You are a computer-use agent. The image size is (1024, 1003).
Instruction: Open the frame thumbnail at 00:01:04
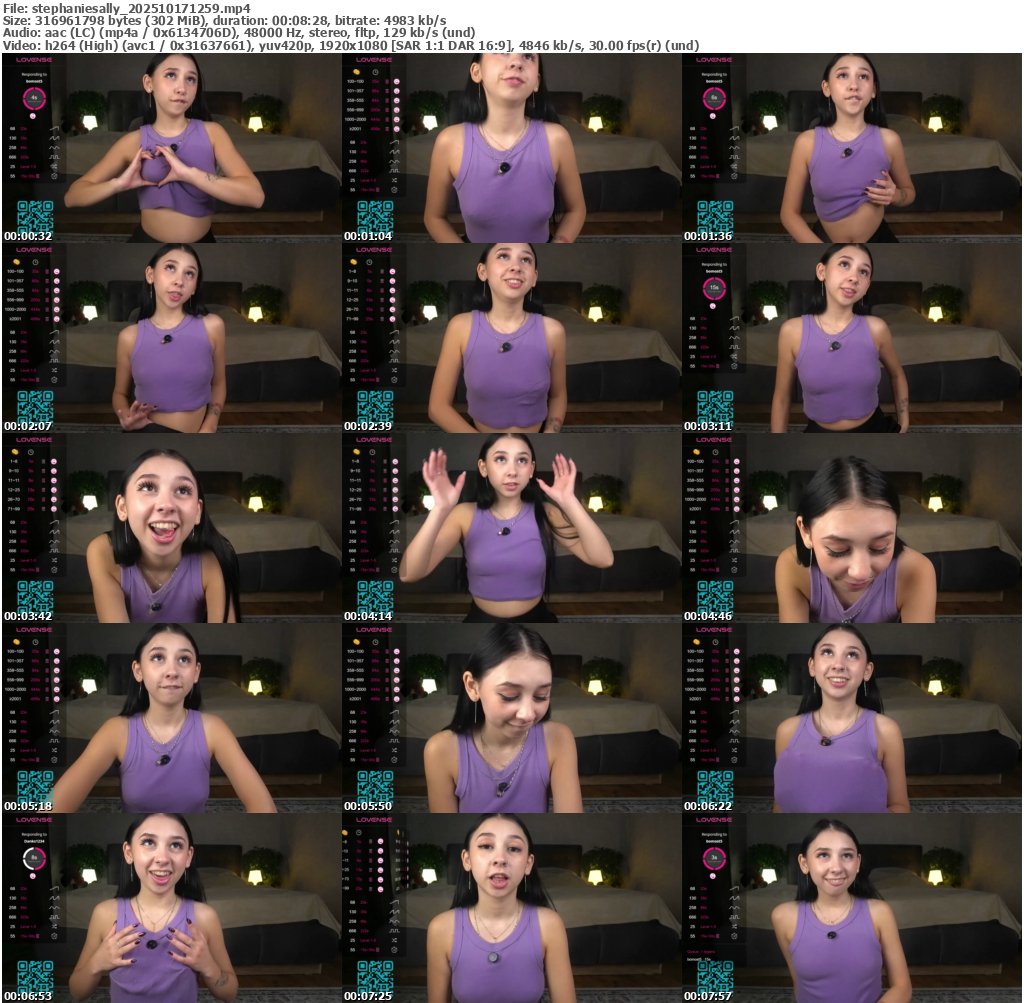pos(511,148)
